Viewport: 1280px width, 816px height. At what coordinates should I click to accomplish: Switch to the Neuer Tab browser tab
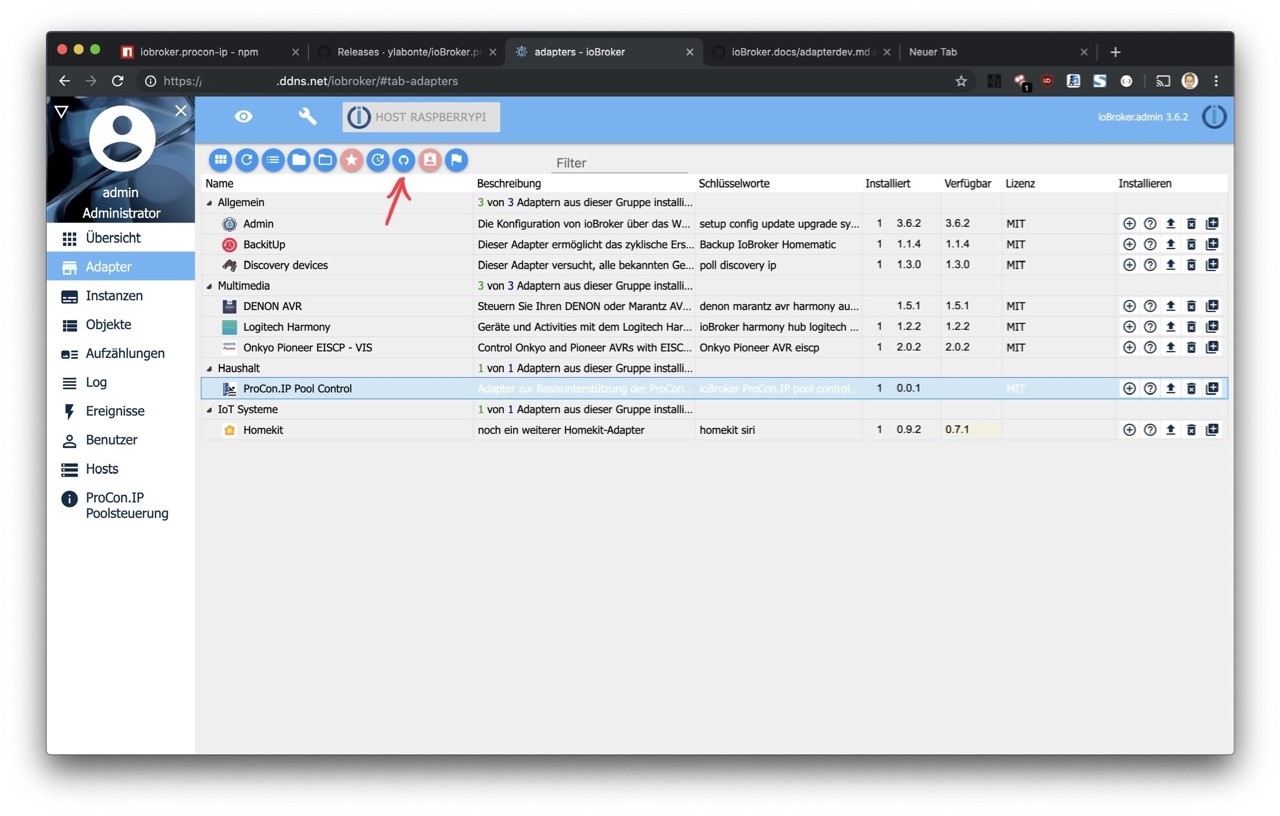996,52
